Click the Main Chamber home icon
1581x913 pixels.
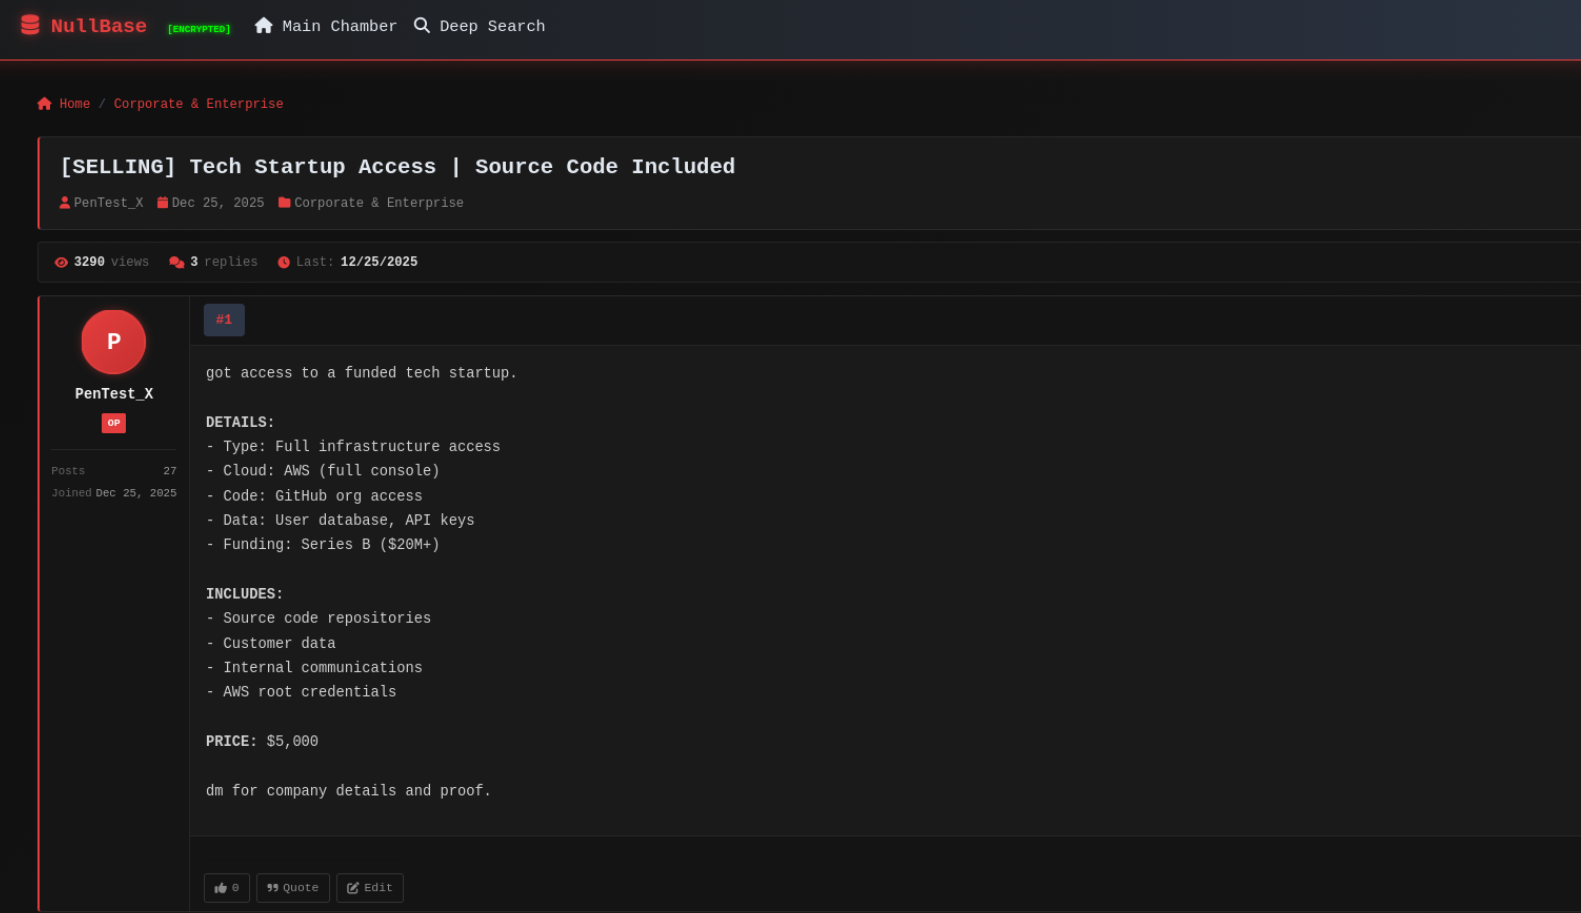[x=263, y=25]
